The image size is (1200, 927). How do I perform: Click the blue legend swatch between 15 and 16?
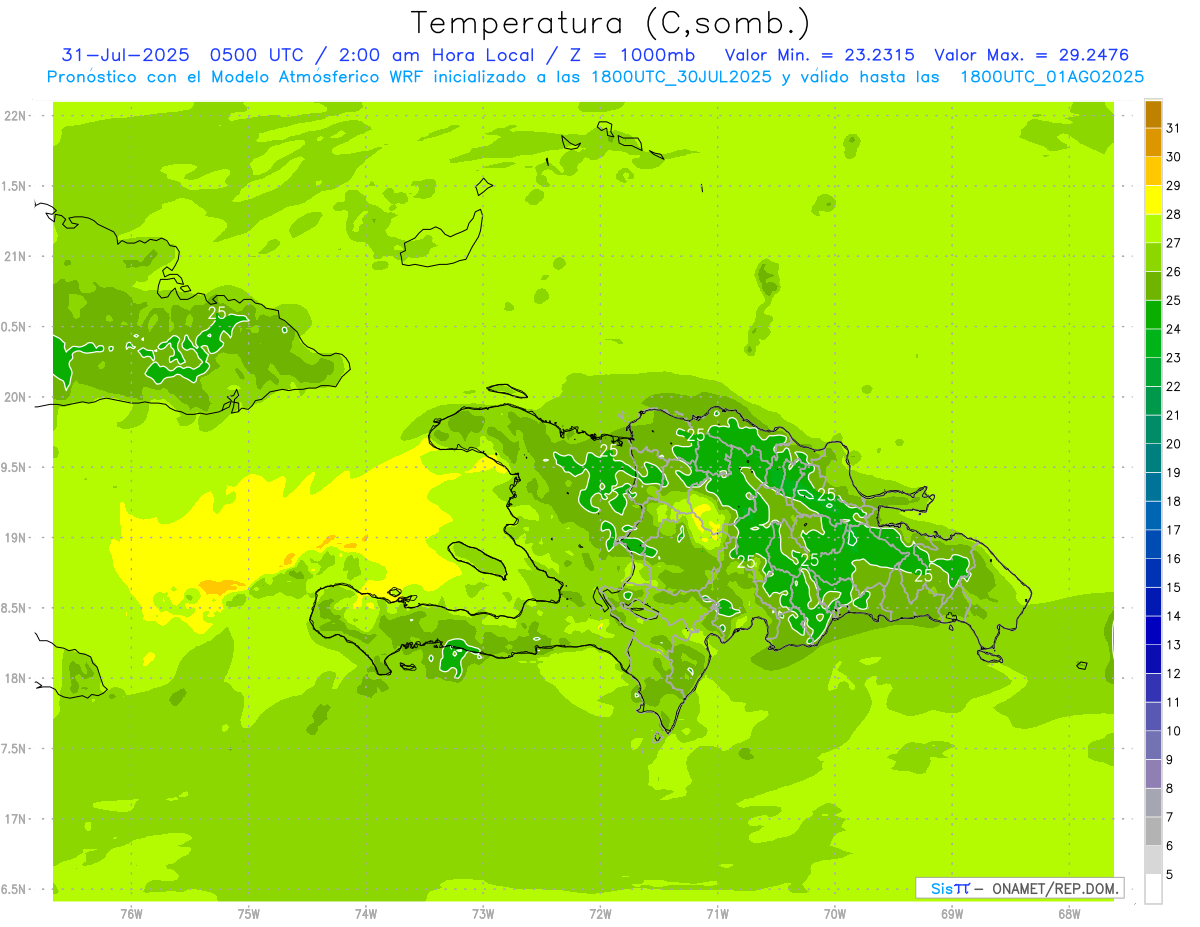(x=1153, y=574)
